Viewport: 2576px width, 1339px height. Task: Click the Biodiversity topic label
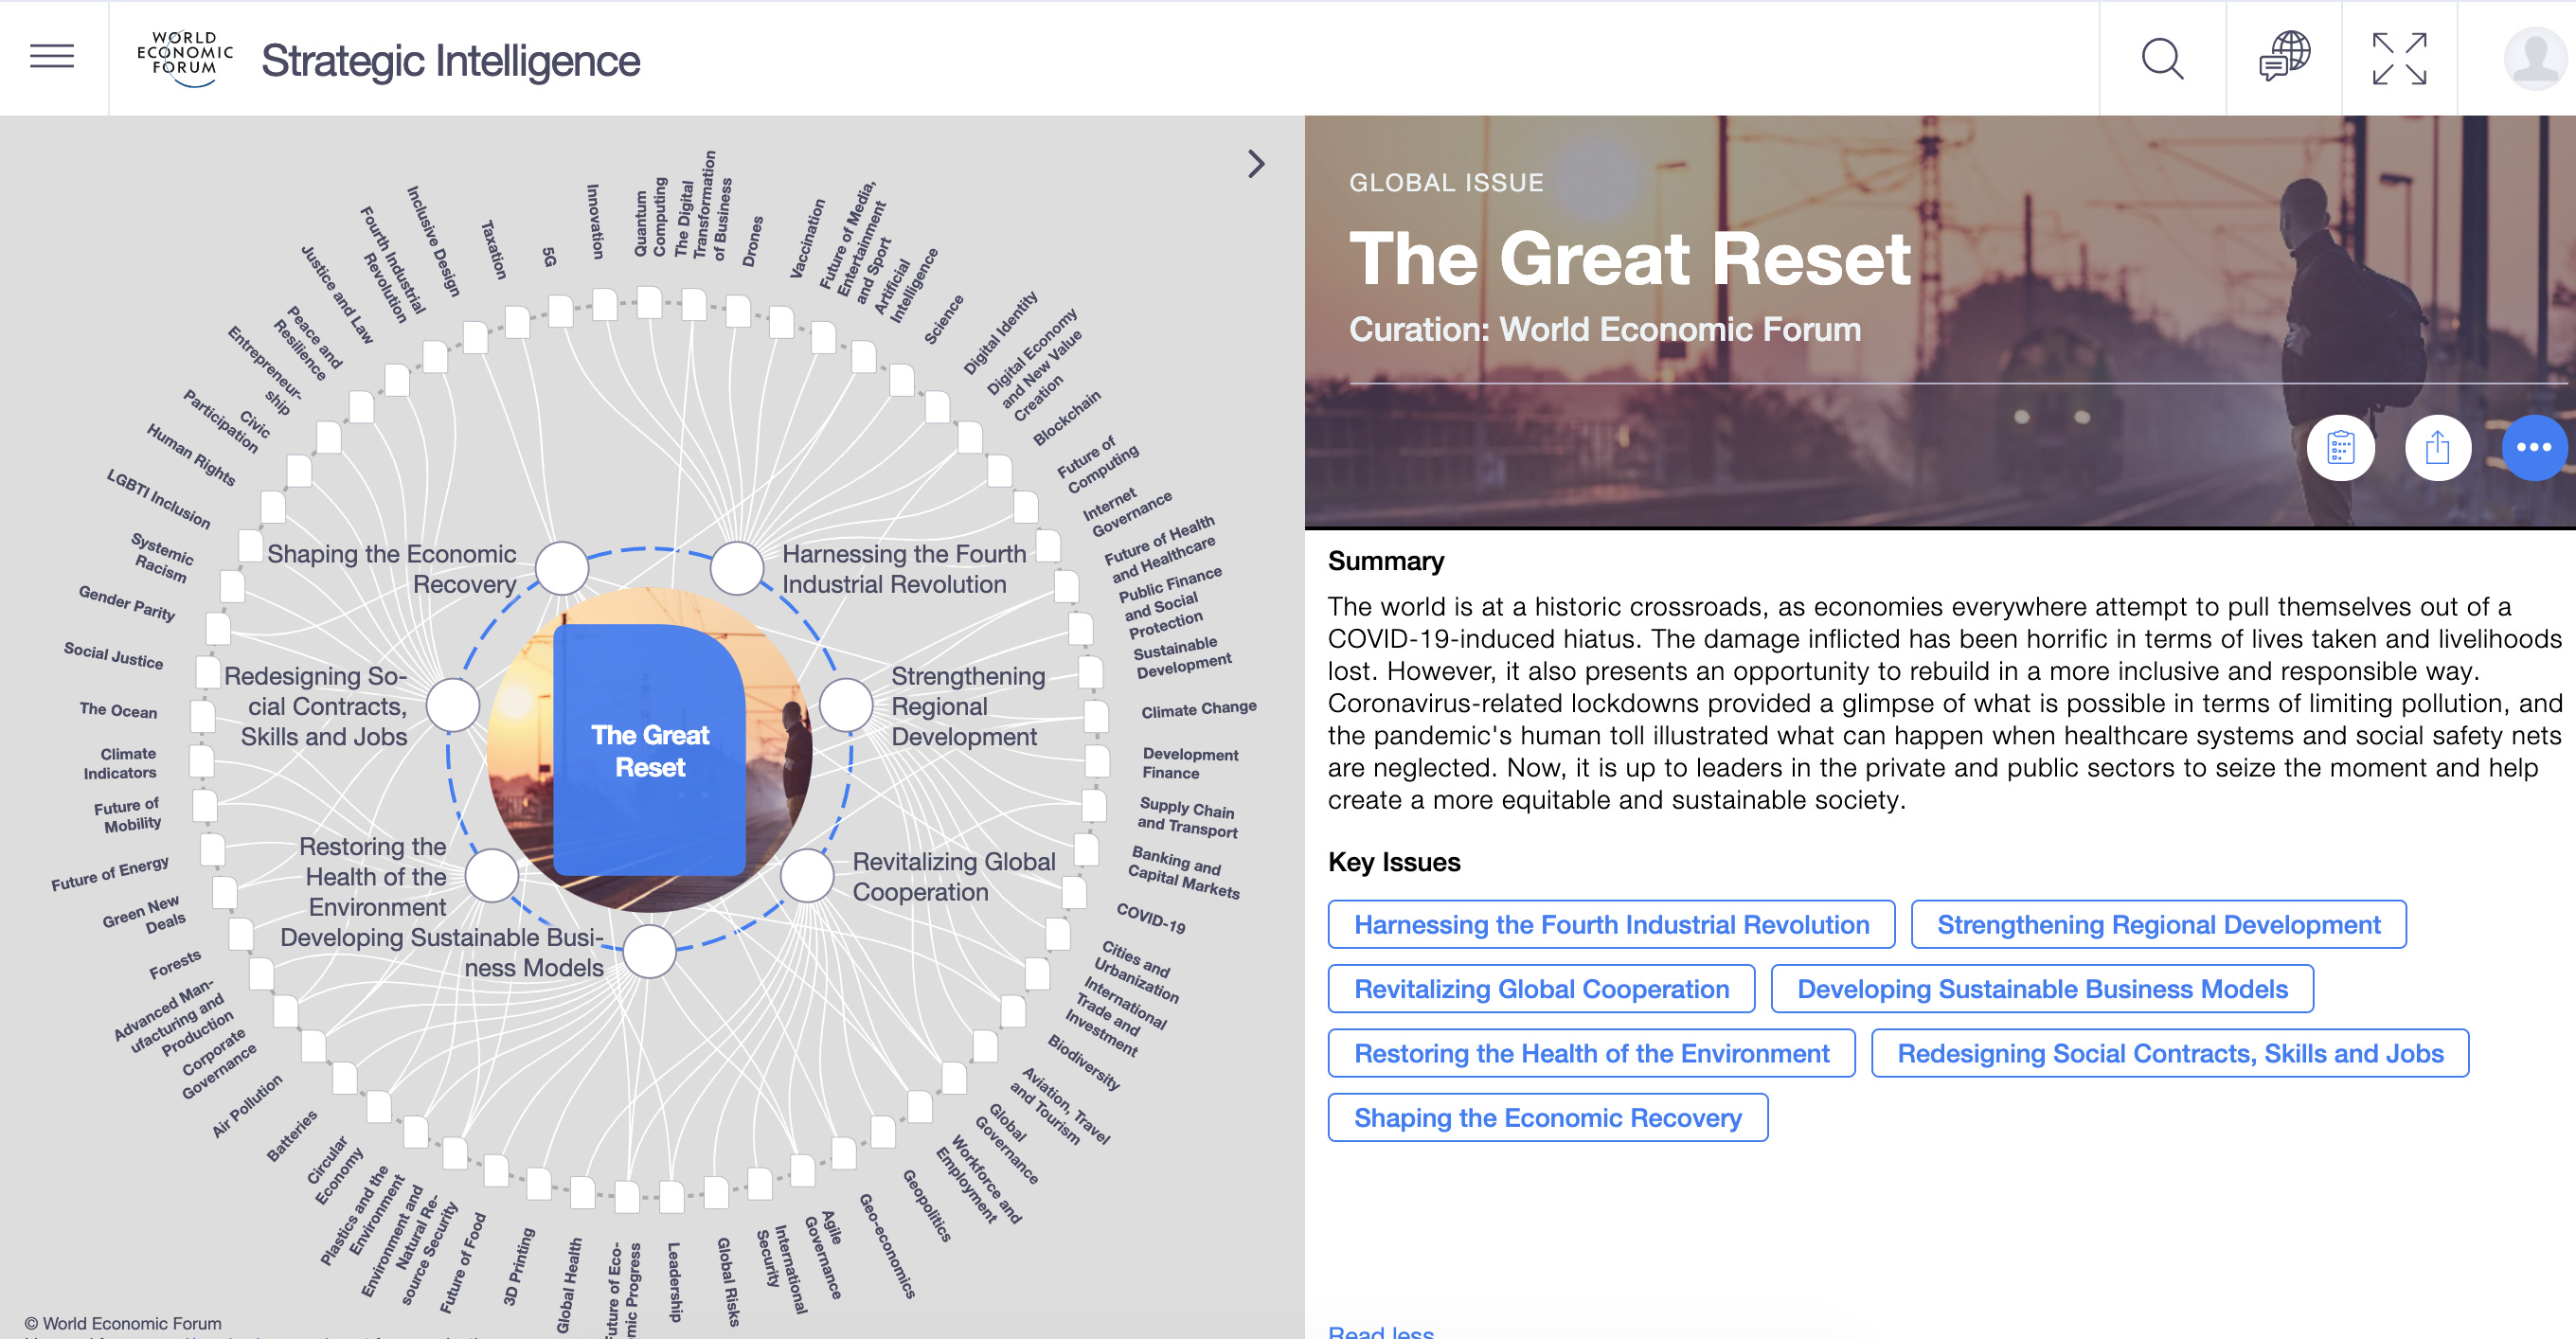1084,1062
